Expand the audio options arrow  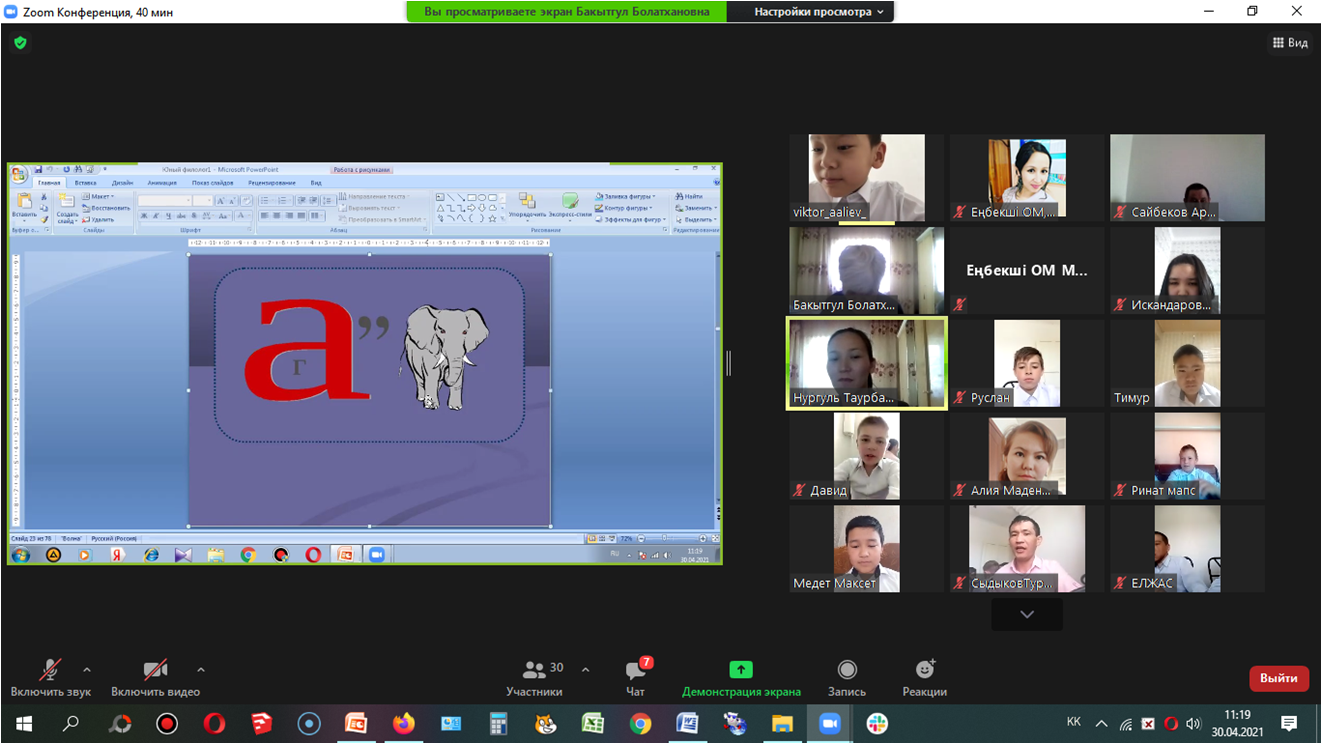[87, 670]
